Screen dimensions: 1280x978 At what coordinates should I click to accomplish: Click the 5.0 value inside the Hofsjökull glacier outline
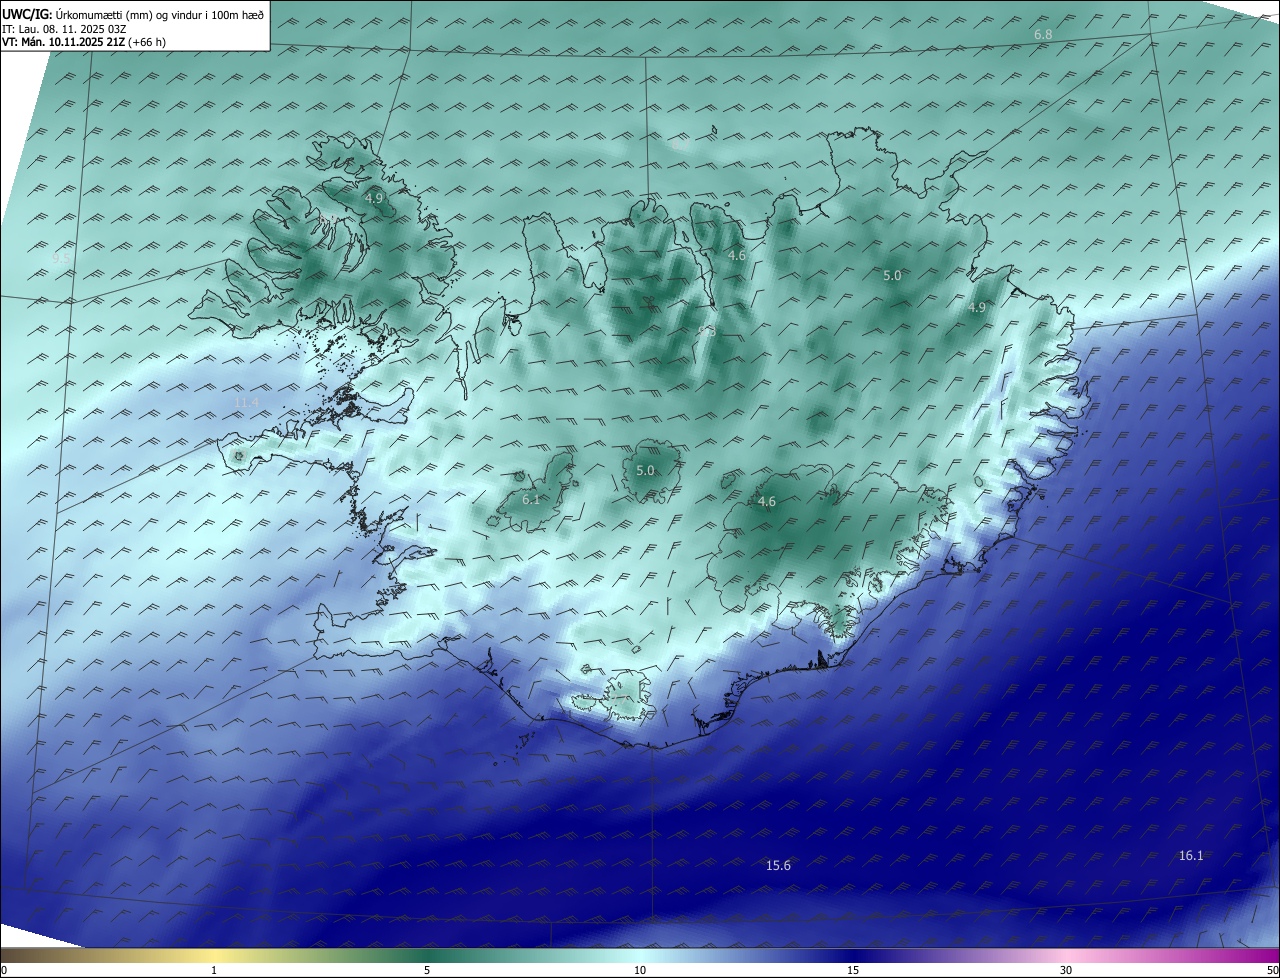pyautogui.click(x=645, y=470)
